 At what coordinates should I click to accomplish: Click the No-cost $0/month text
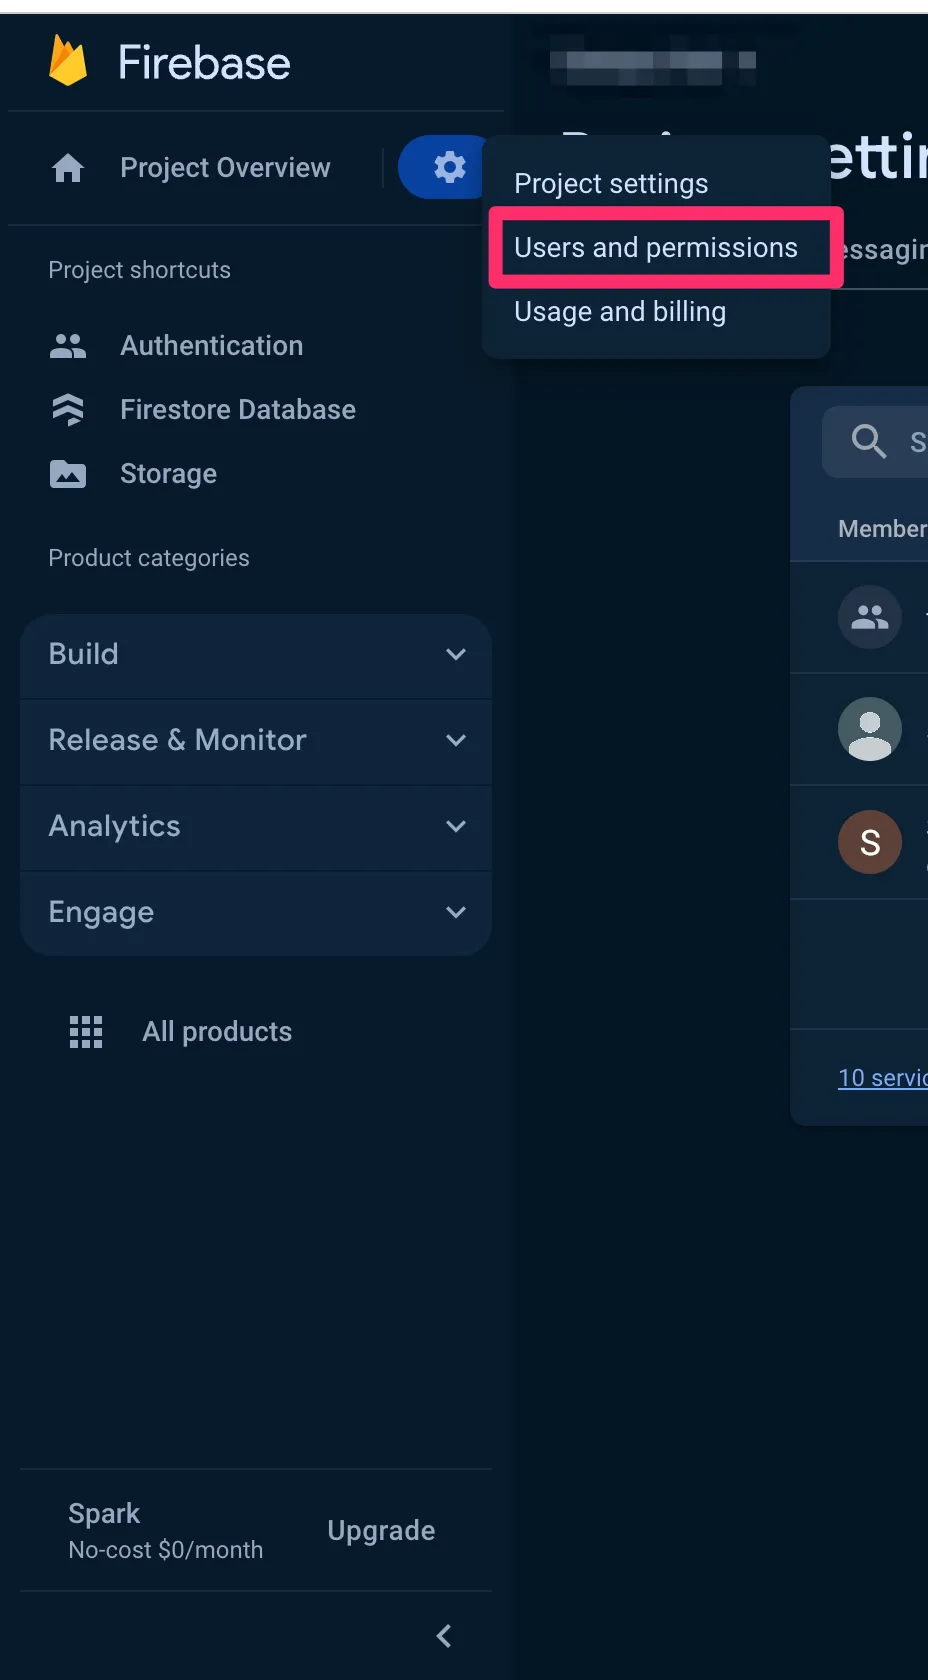[x=166, y=1550]
